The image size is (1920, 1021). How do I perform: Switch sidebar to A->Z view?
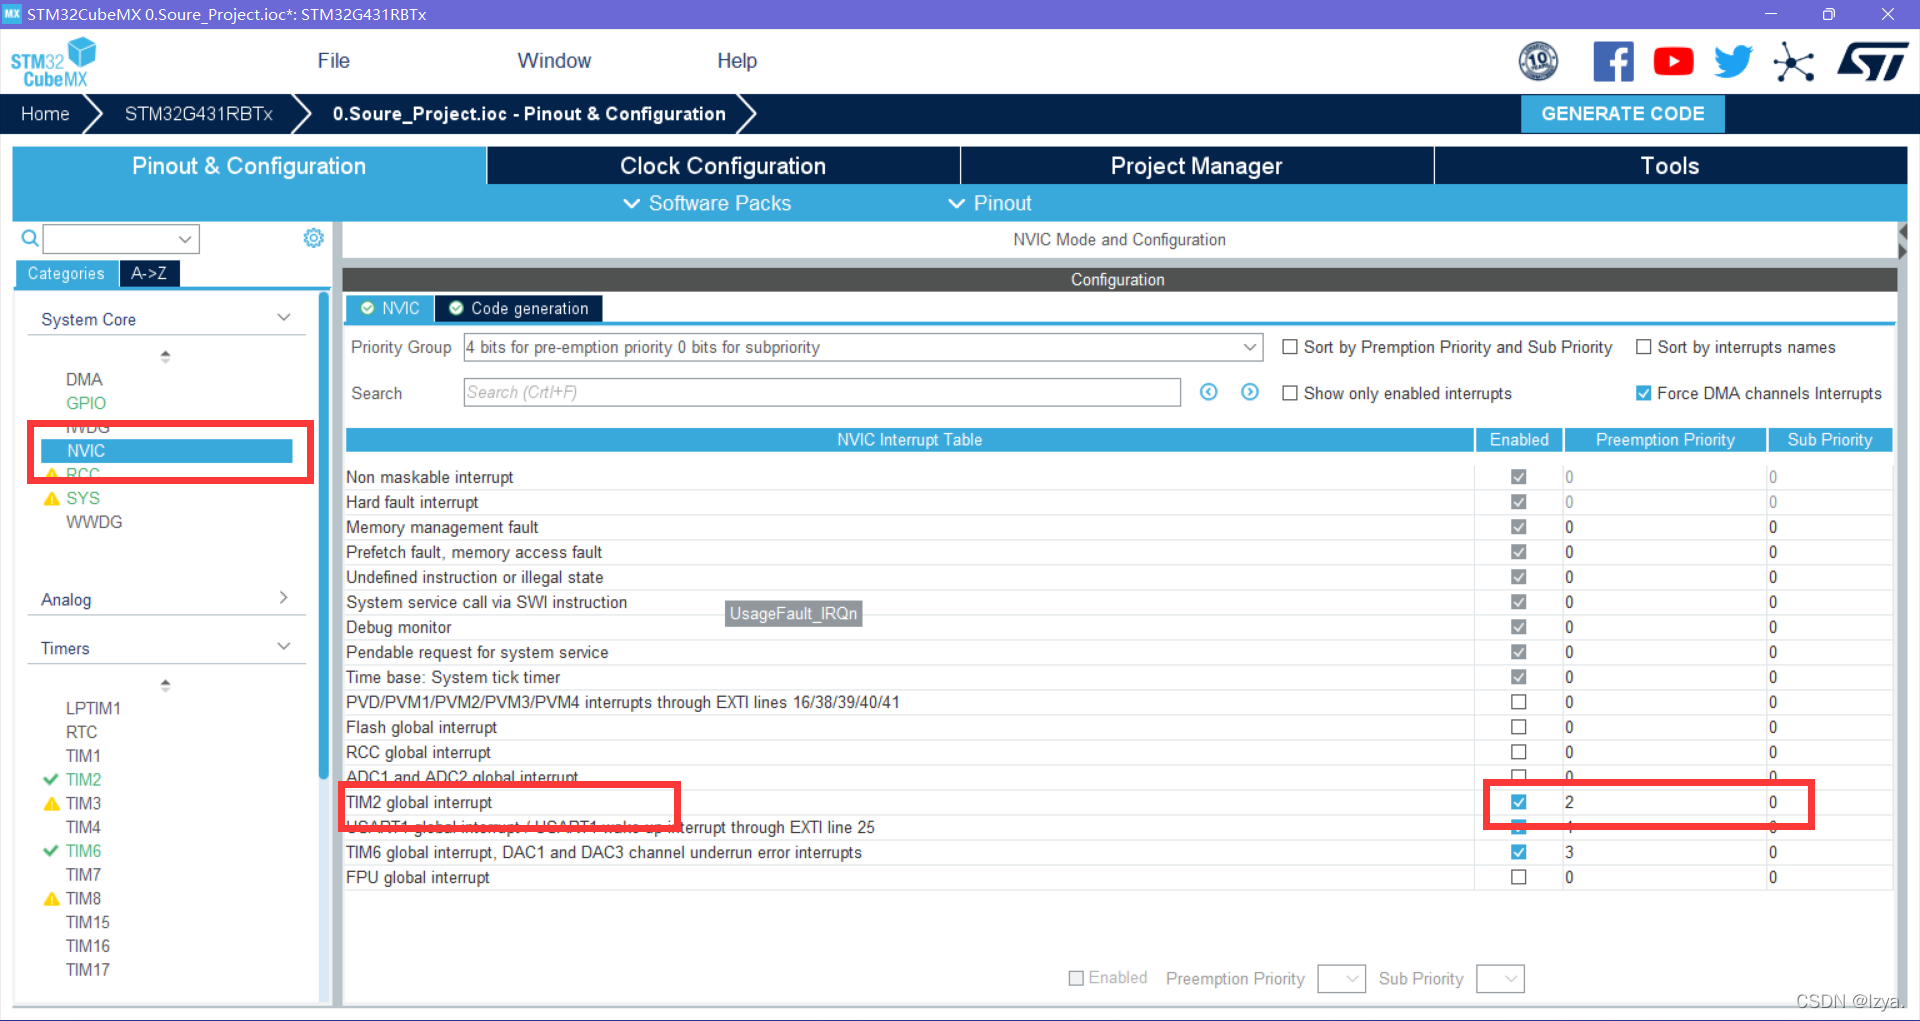pyautogui.click(x=149, y=273)
